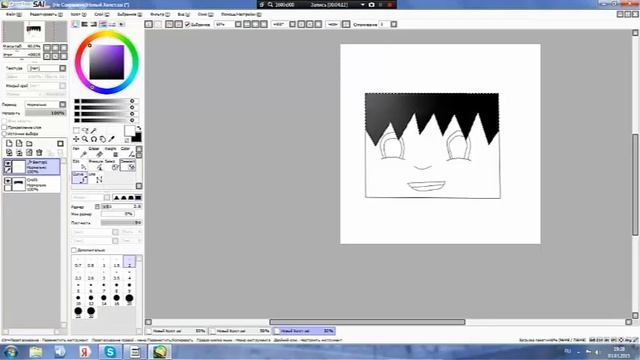This screenshot has height=360, width=640.
Task: Adjust the Мин размер slider
Action: click(x=117, y=214)
